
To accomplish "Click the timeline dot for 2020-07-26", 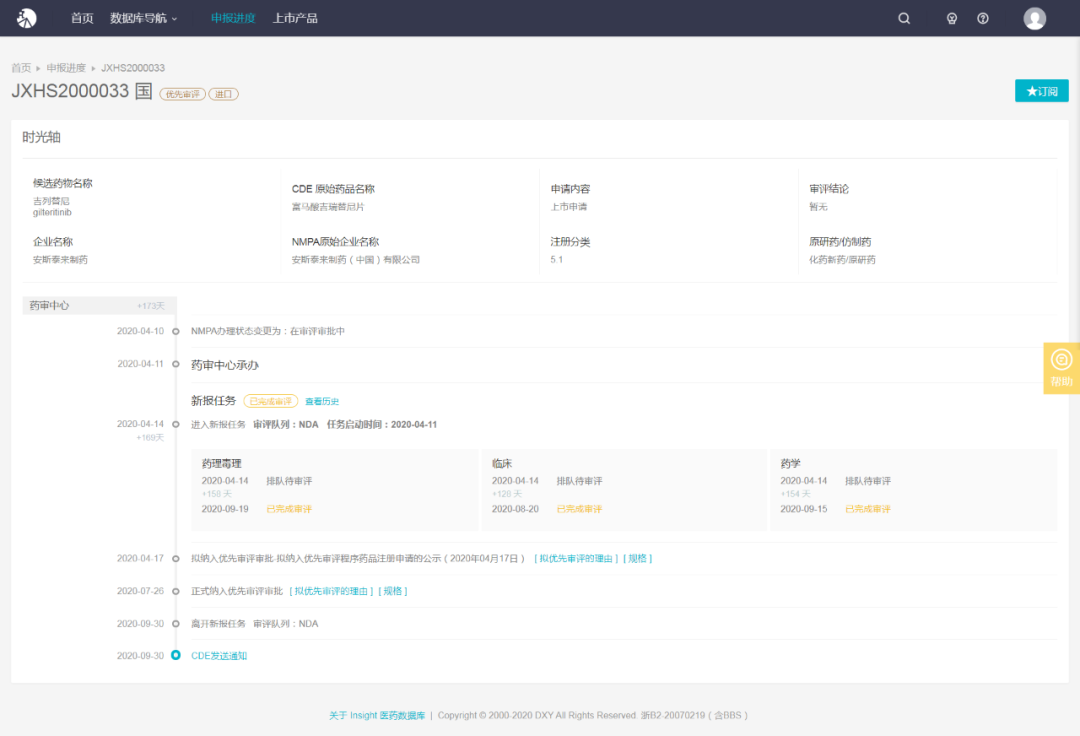I will point(176,591).
